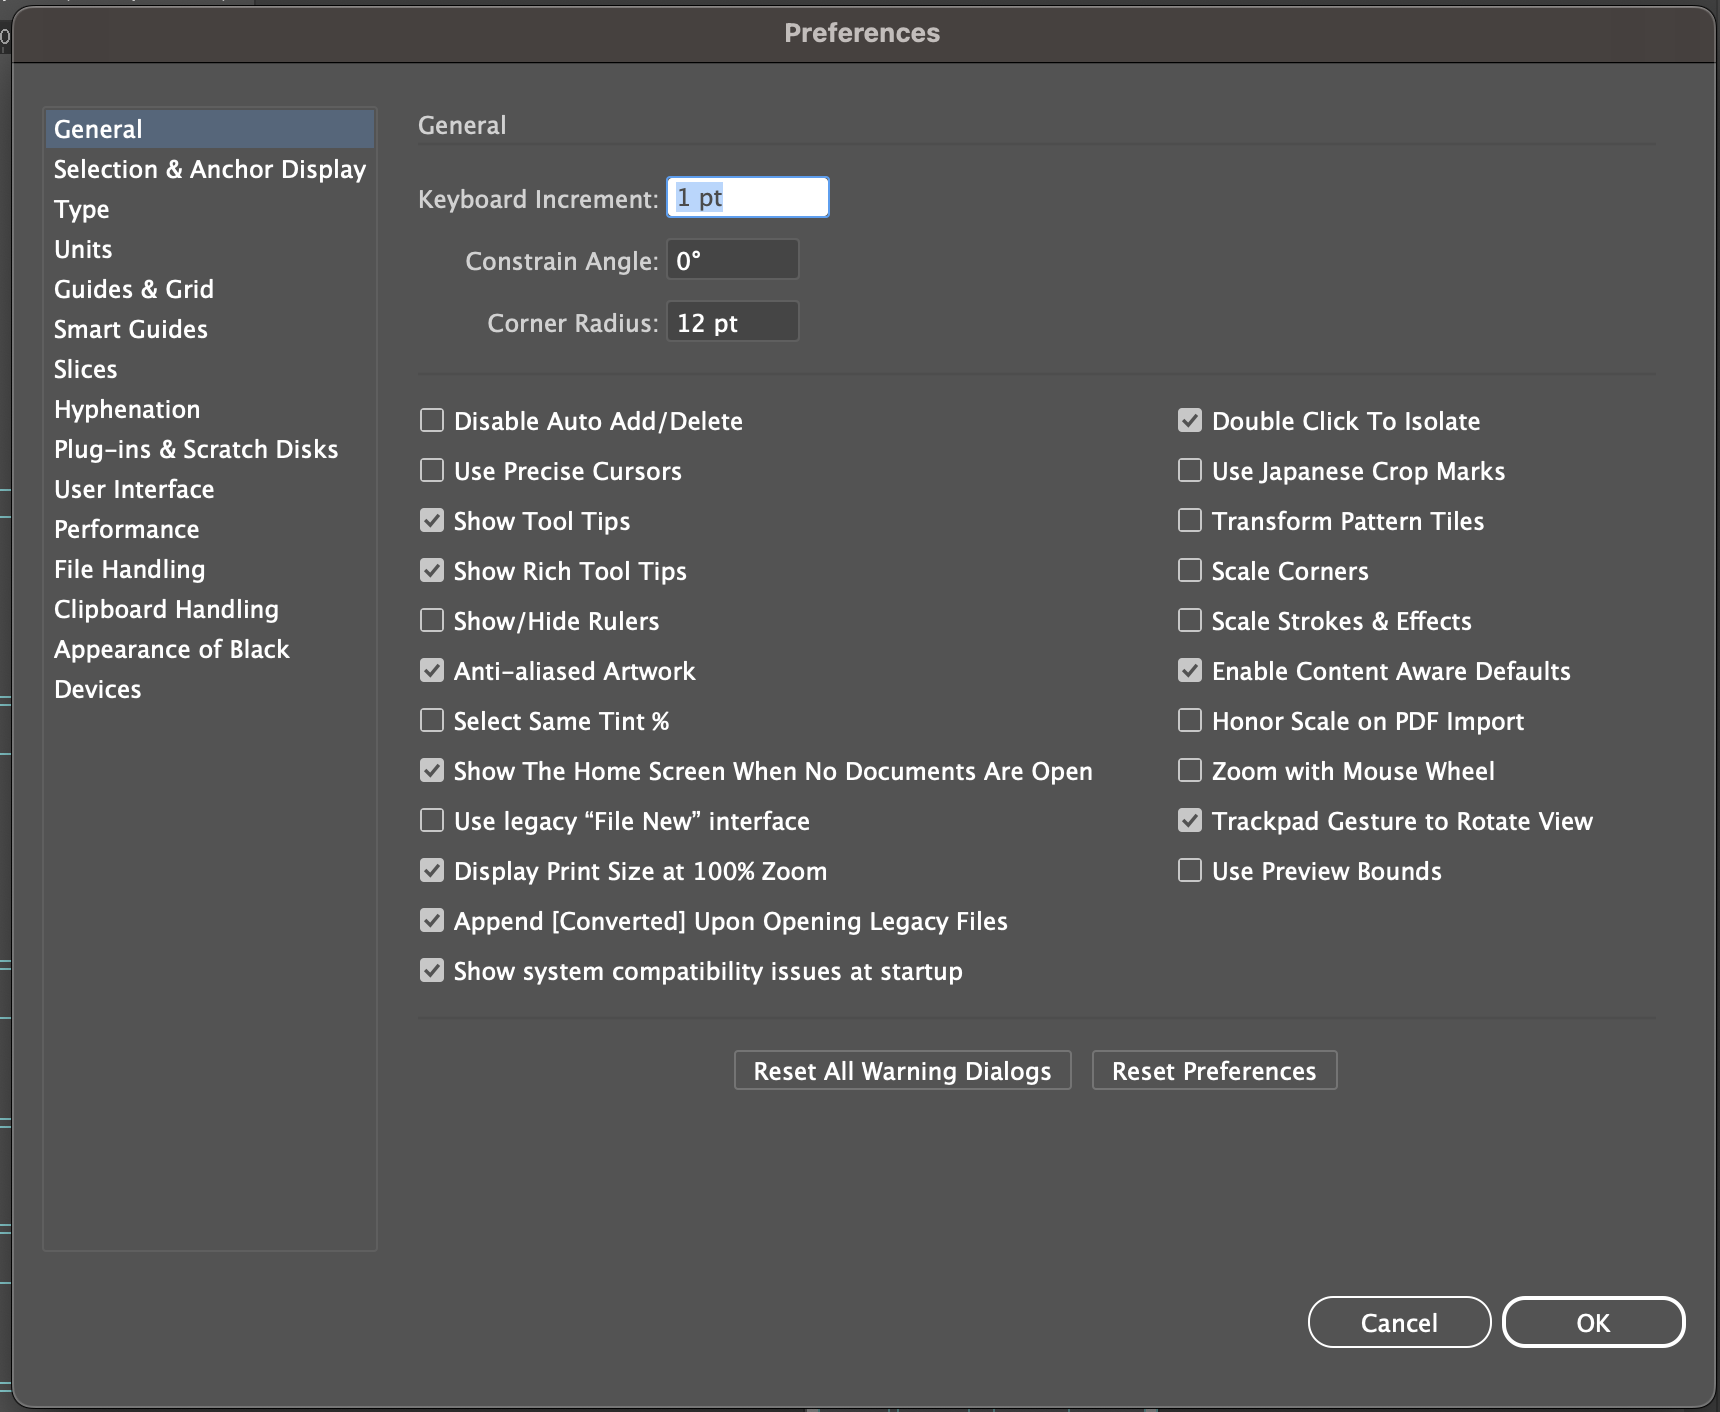Open Plug-ins & Scratch Disks settings

pos(196,449)
